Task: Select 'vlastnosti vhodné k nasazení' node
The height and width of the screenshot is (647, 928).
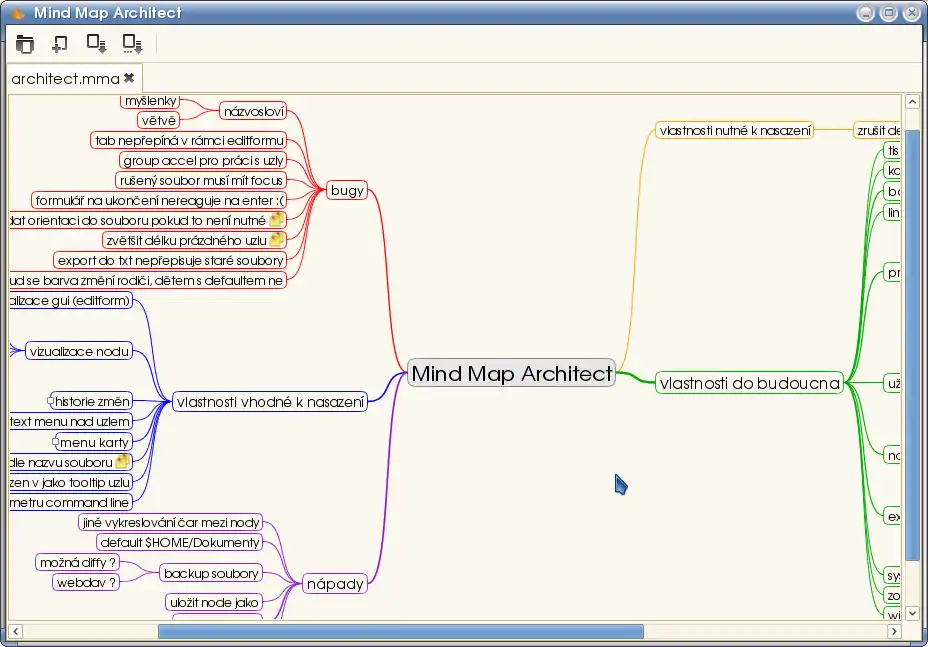Action: pos(270,401)
